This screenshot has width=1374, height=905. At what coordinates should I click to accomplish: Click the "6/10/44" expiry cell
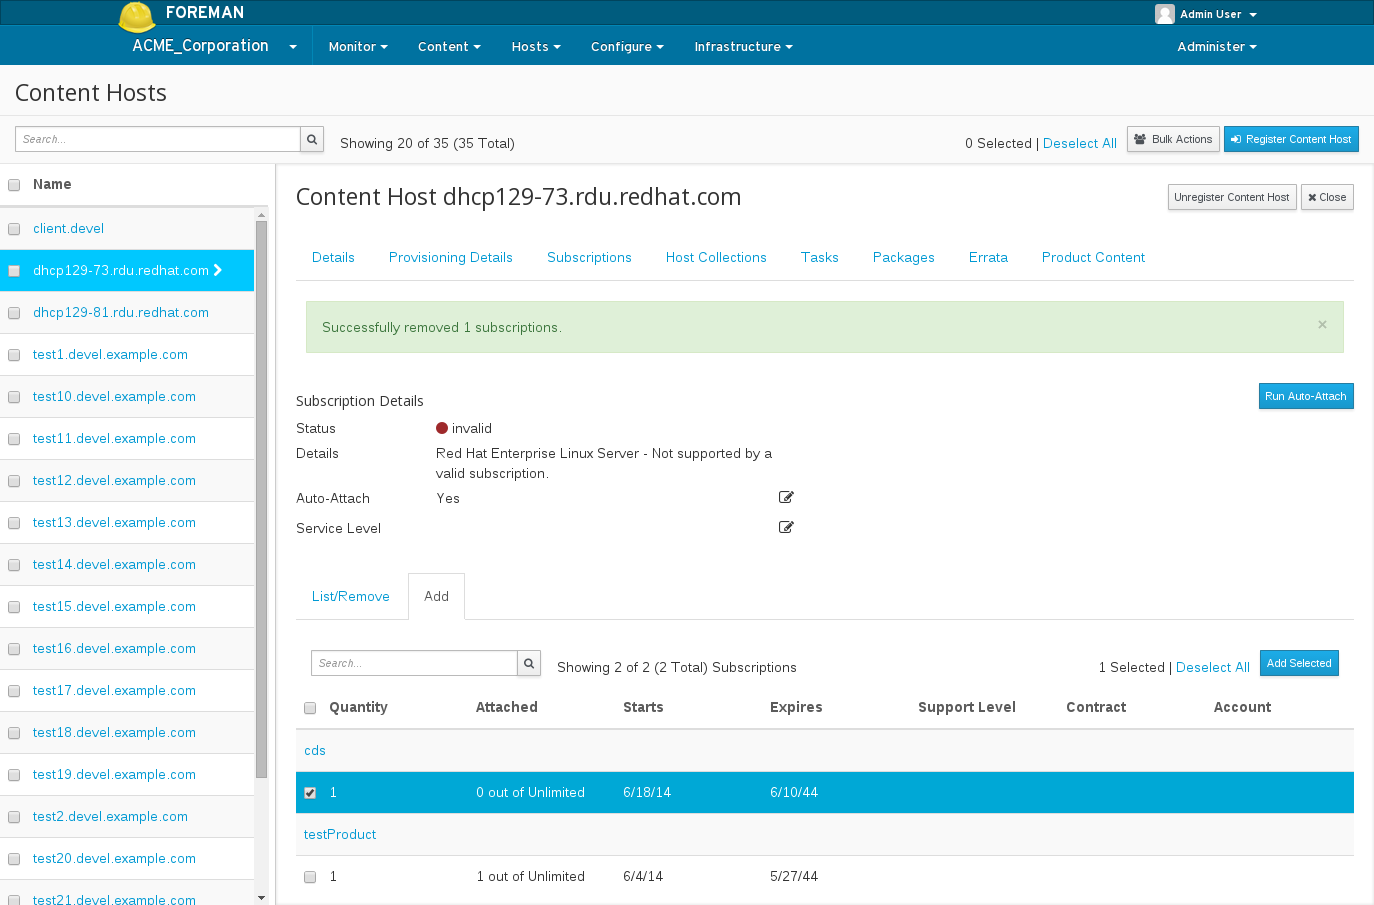pos(794,792)
